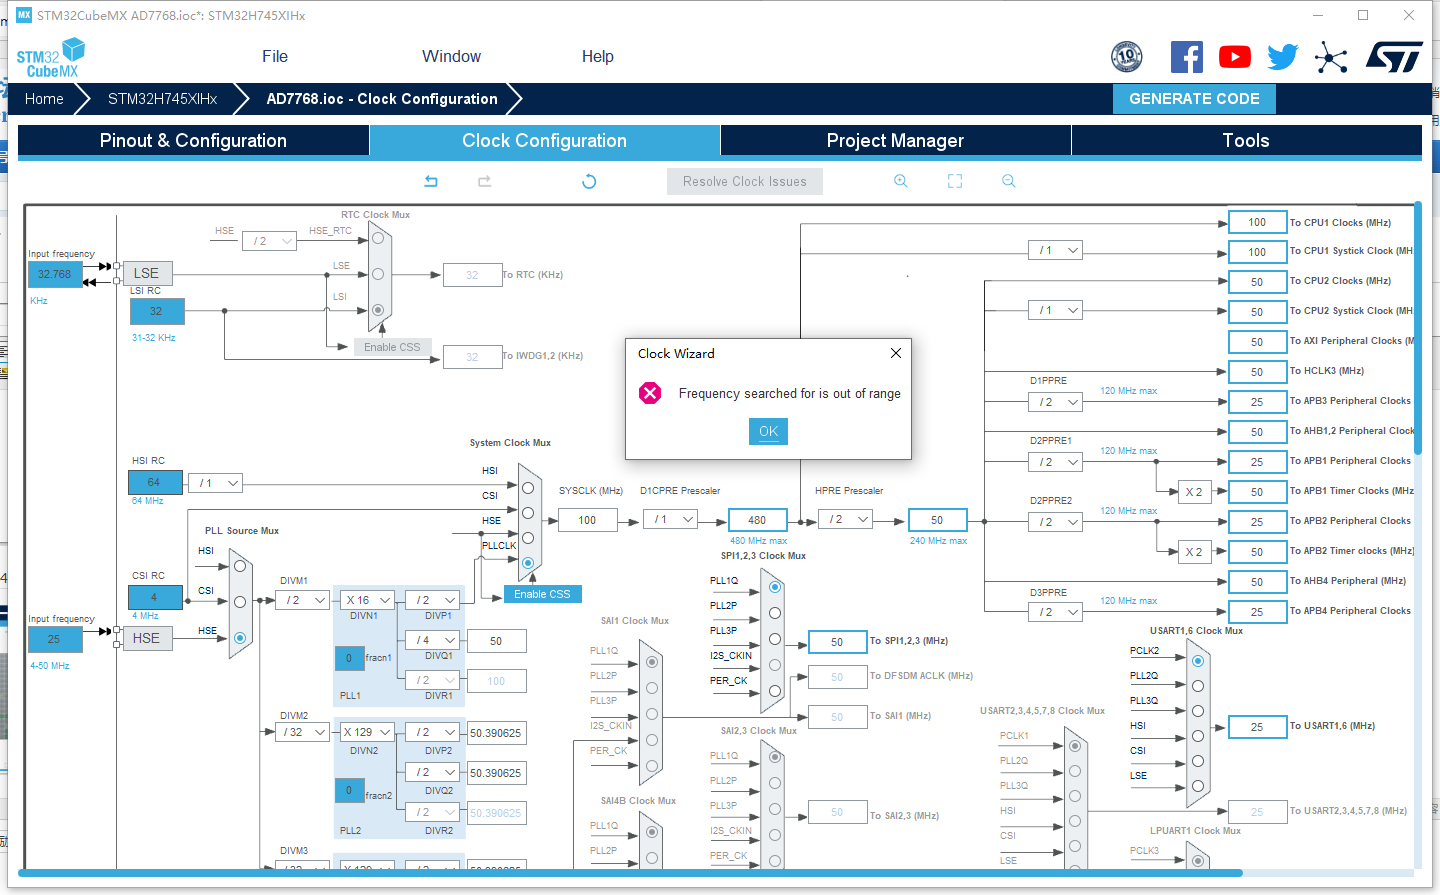Open D3PPRE /2 dropdown

tap(1056, 612)
